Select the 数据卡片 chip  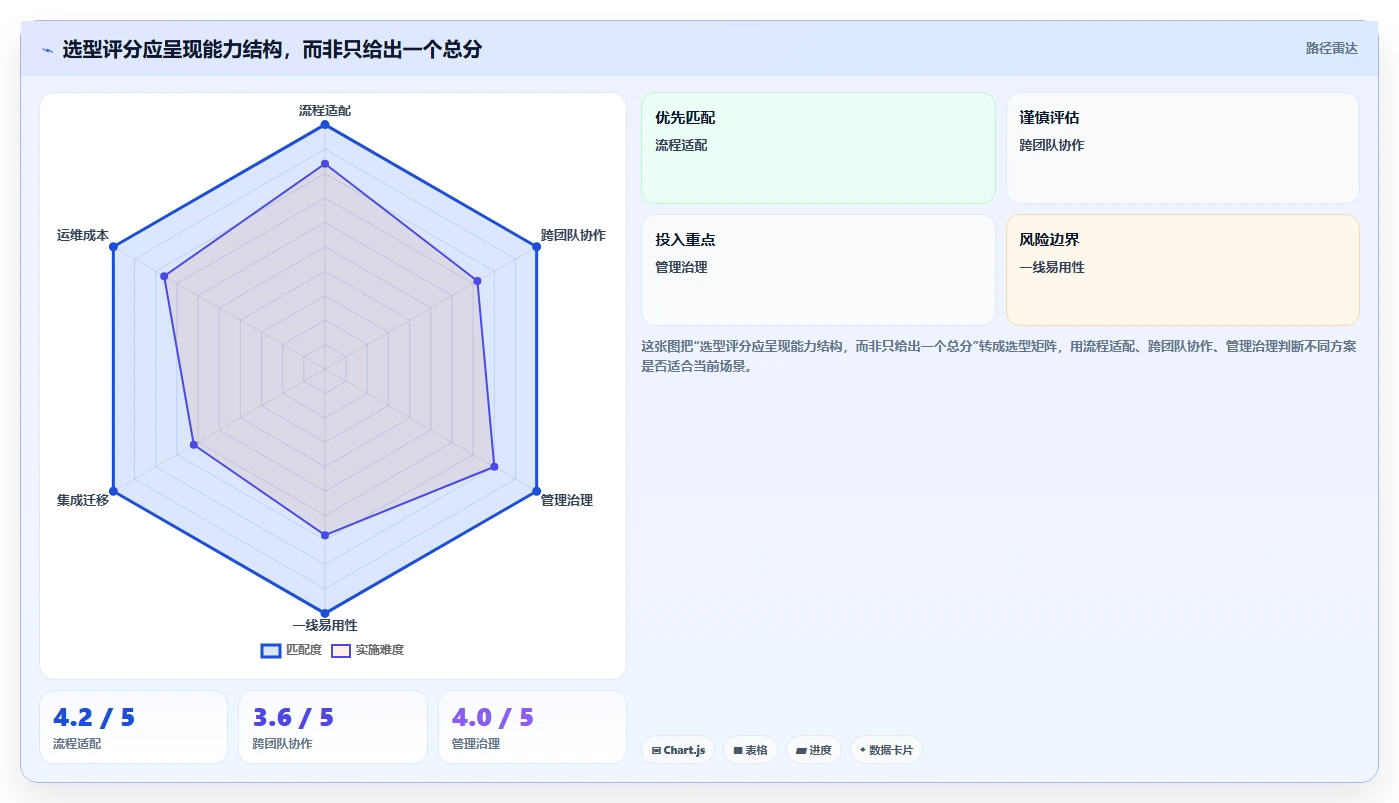point(886,750)
